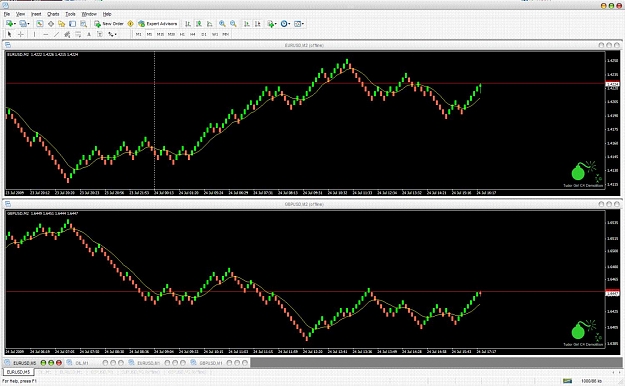This screenshot has height=386, width=625.
Task: Select the minimized EURUSD,M1 window
Action: [x=148, y=363]
